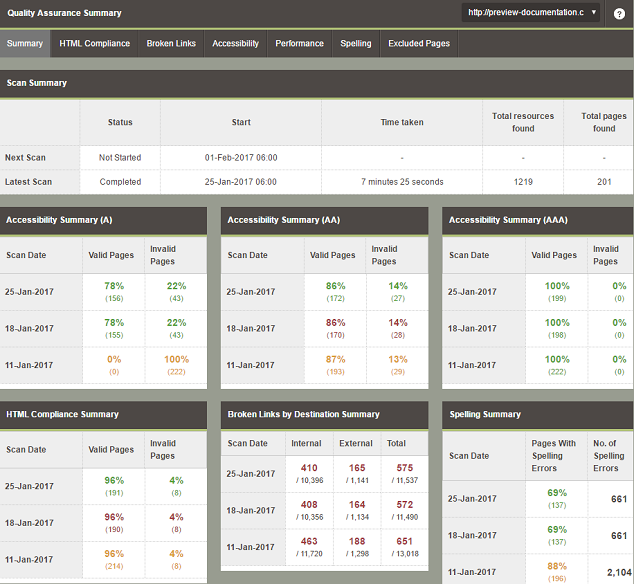Switch to the Performance tab
This screenshot has width=634, height=584.
300,43
